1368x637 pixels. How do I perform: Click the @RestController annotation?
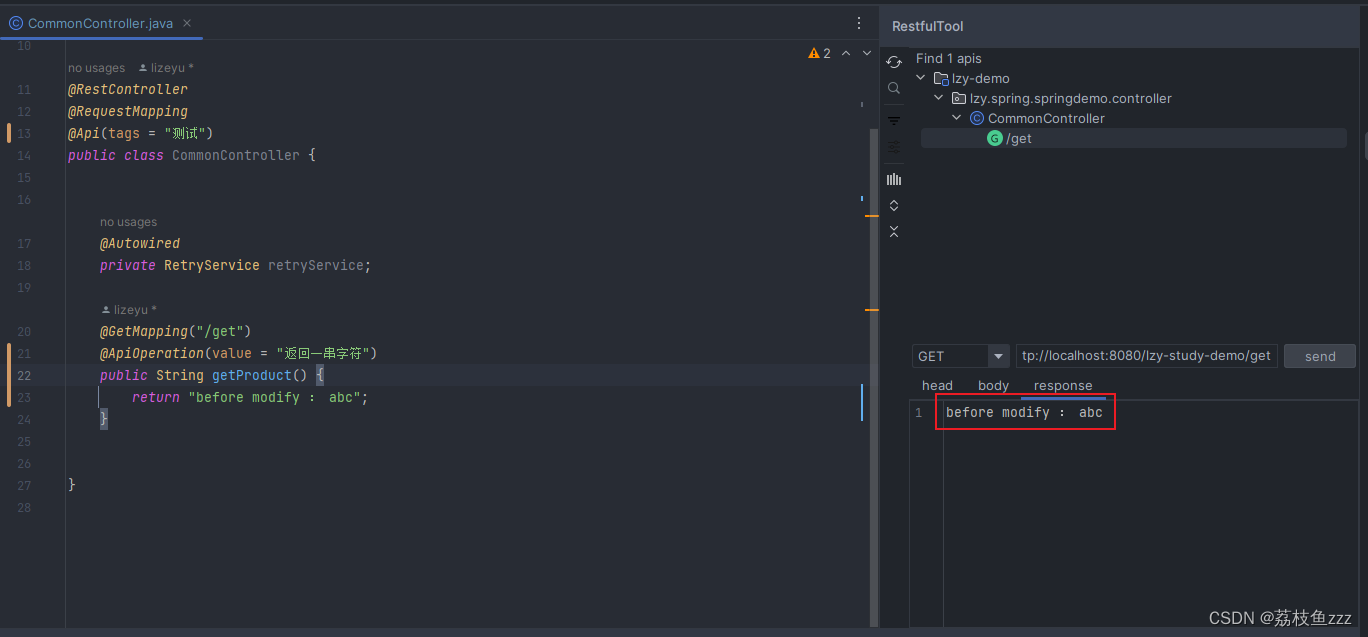128,89
